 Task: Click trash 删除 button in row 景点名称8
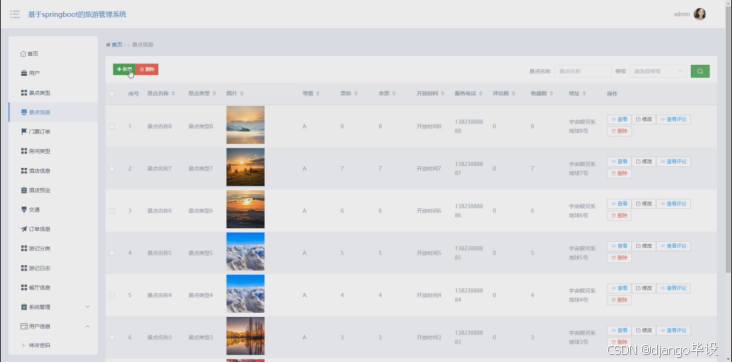[619, 132]
